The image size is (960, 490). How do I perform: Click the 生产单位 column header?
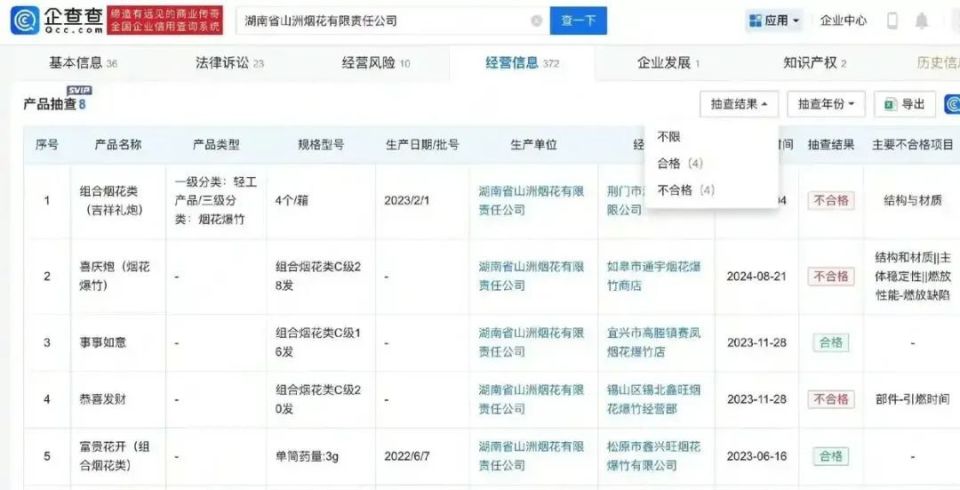coord(534,145)
